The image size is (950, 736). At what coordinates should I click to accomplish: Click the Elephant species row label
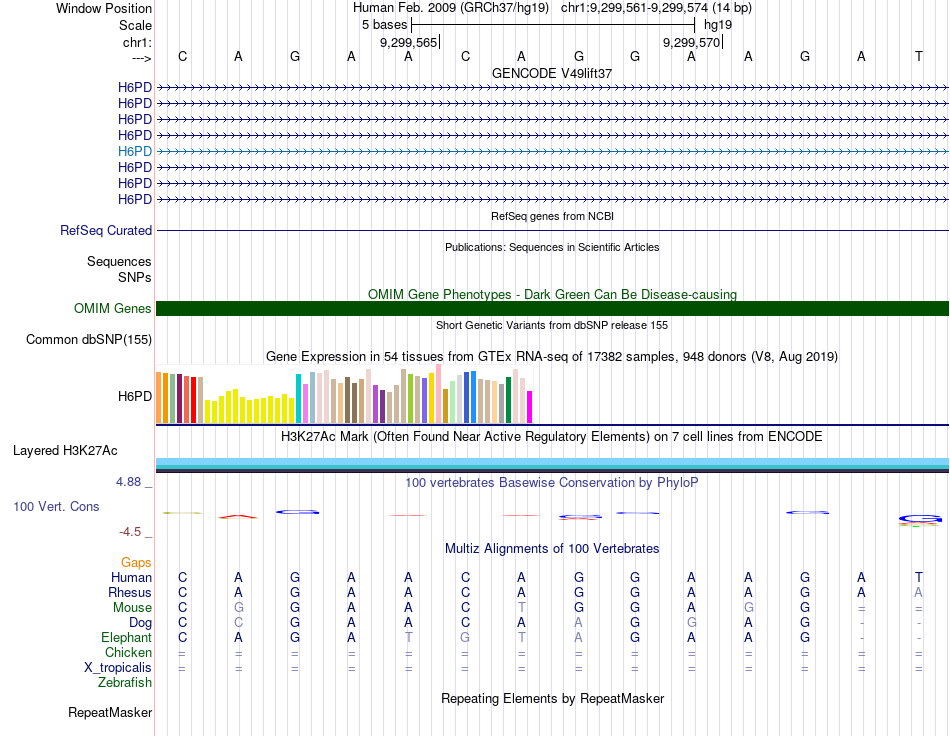point(127,638)
